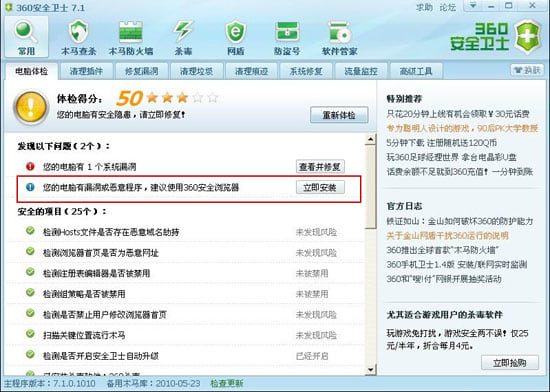This screenshot has height=392, width=550.
Task: Click scrollbar up arrow in results list
Action: (x=370, y=139)
